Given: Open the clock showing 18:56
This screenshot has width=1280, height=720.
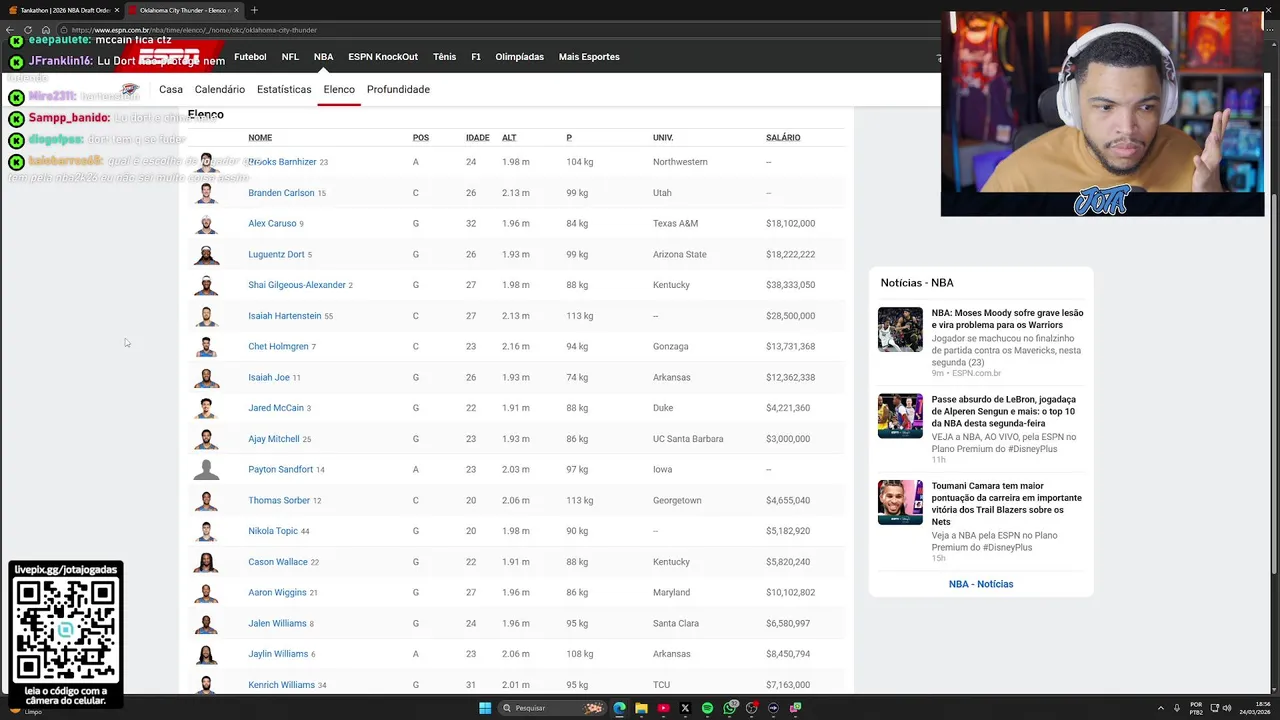Looking at the screenshot, I should 1255,708.
